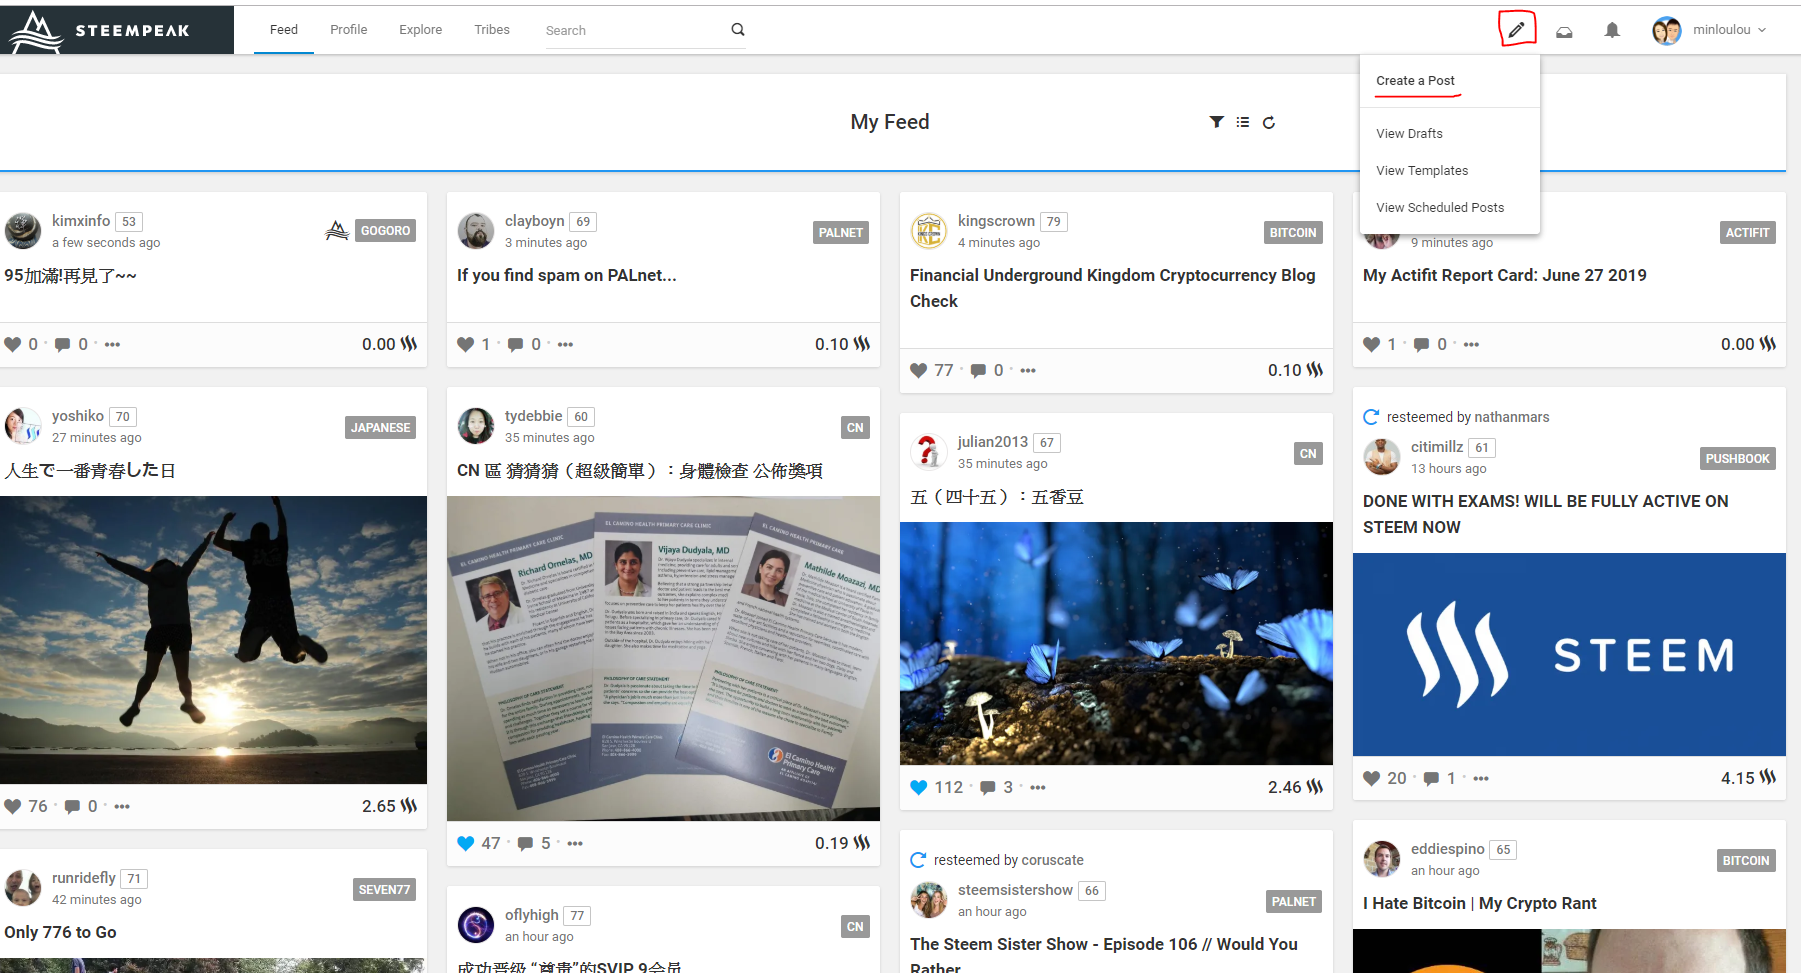Open the blue butterflies post thumbnail
Screen dimensions: 1801x973
[1116, 643]
